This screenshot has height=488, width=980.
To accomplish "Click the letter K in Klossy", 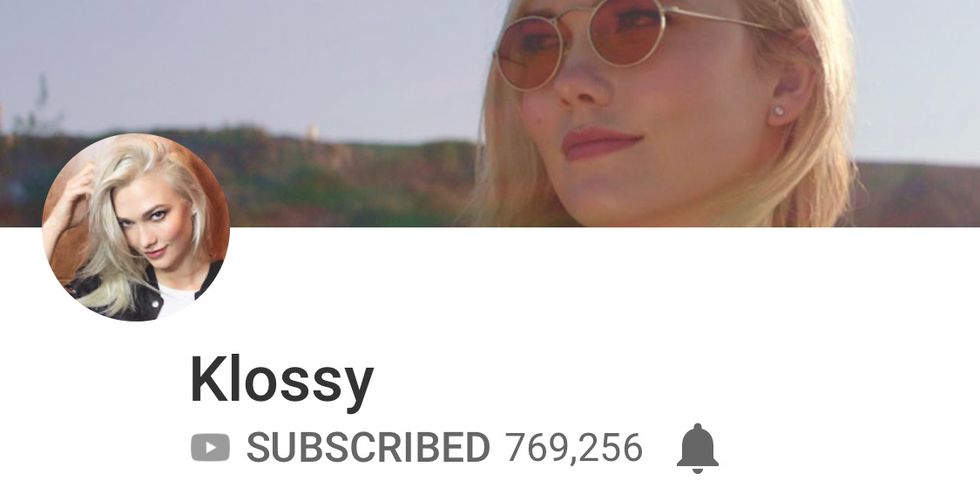I will coord(209,379).
